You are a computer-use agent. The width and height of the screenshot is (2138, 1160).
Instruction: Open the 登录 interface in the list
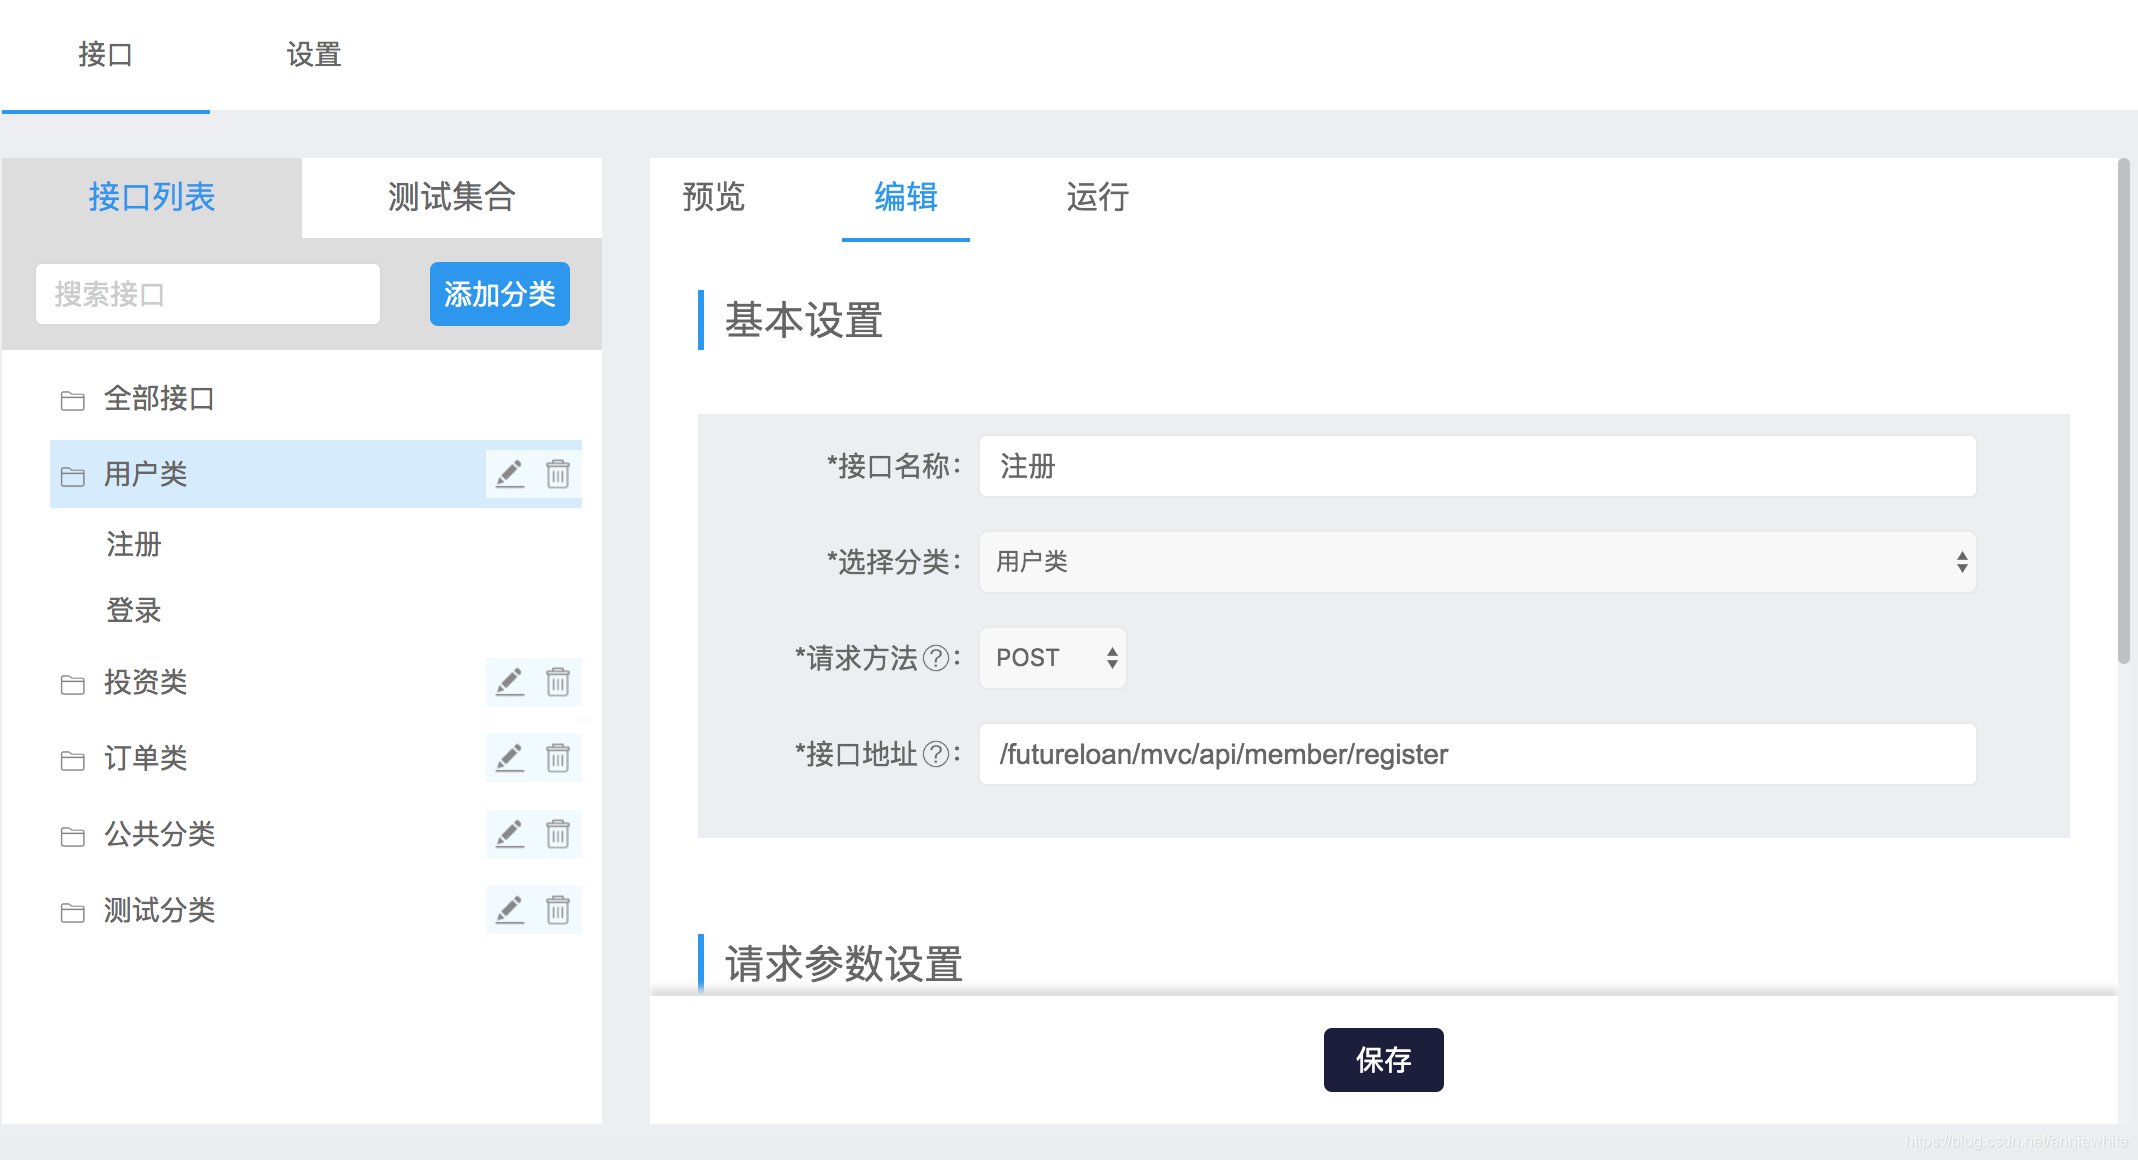coord(134,610)
